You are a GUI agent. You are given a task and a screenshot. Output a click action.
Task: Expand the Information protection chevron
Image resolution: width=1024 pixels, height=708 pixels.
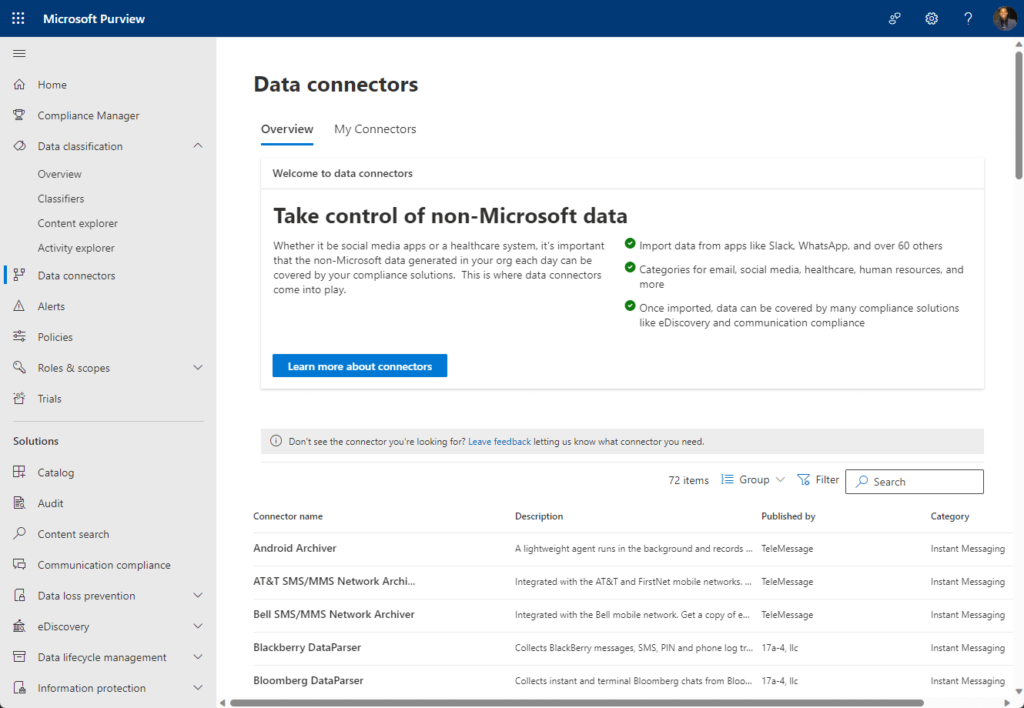pyautogui.click(x=198, y=687)
